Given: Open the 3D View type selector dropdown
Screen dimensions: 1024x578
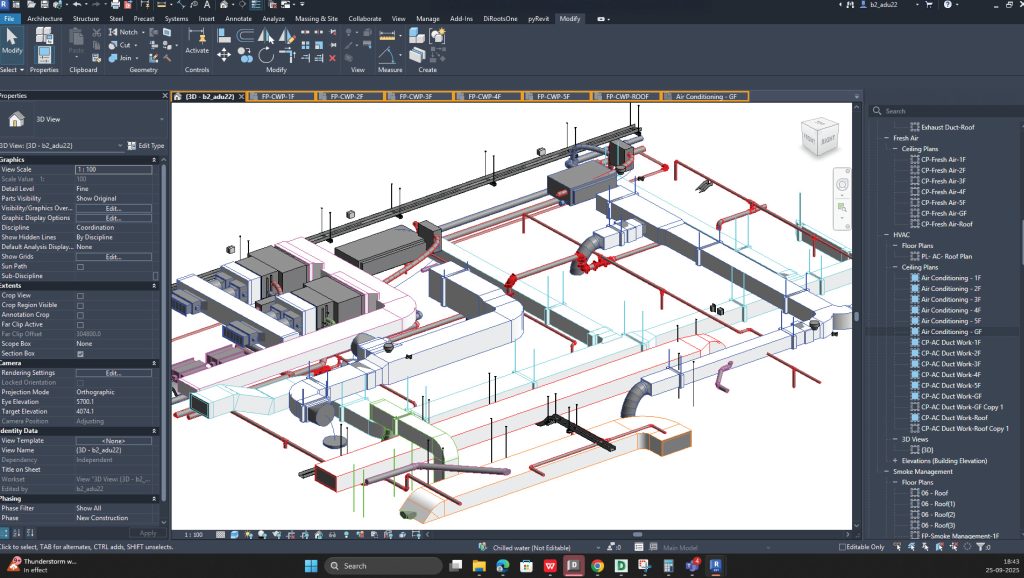Looking at the screenshot, I should [x=82, y=120].
